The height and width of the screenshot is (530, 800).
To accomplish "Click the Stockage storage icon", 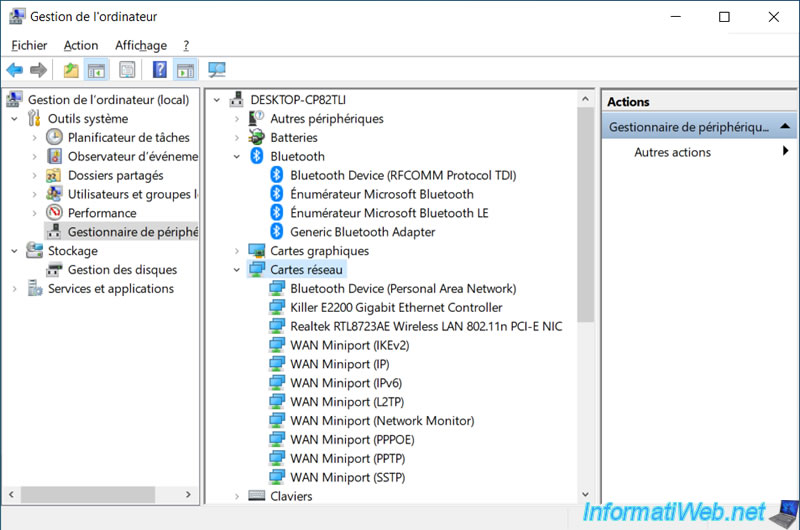I will (34, 250).
